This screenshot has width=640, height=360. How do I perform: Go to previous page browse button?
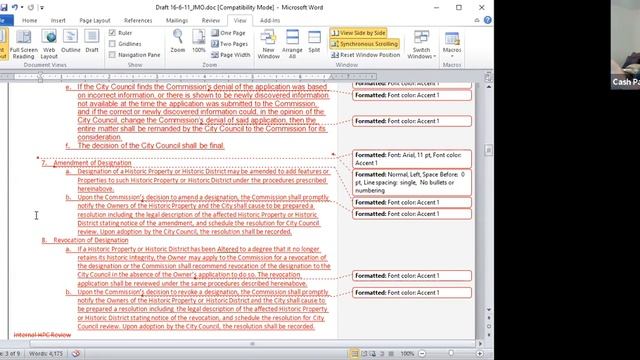tap(489, 318)
